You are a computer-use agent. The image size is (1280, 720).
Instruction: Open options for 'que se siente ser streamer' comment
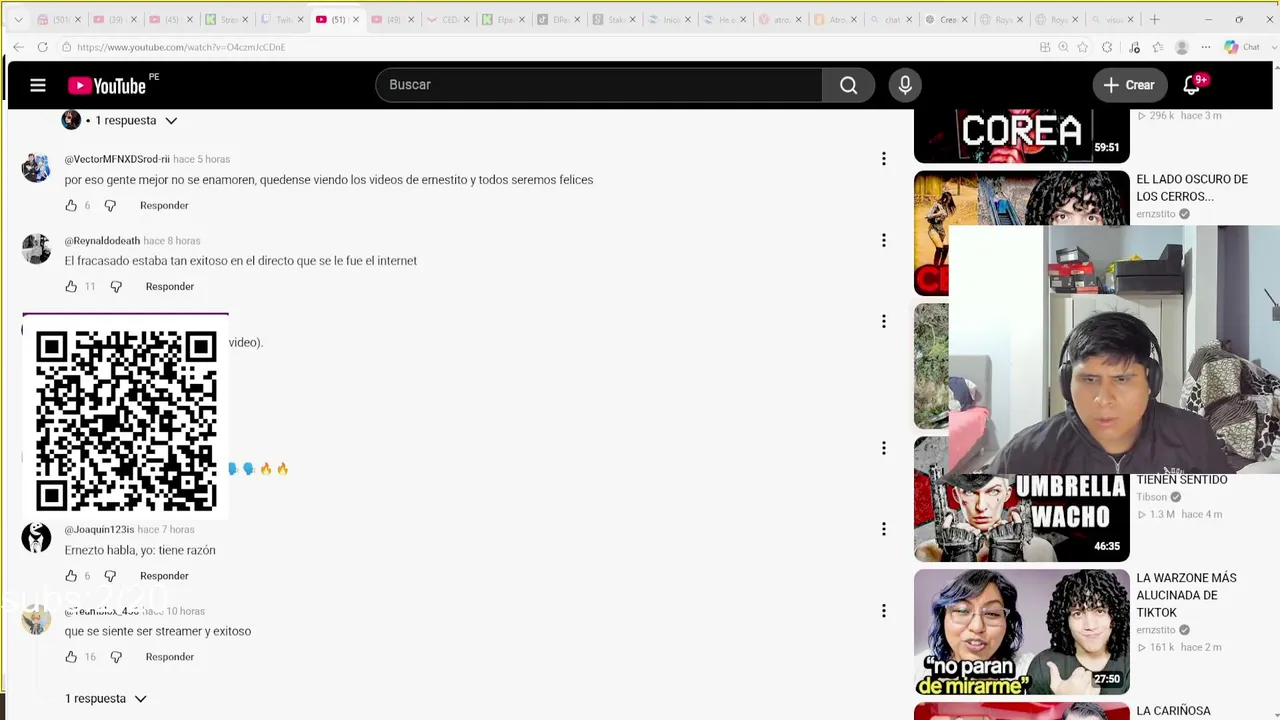(x=883, y=610)
